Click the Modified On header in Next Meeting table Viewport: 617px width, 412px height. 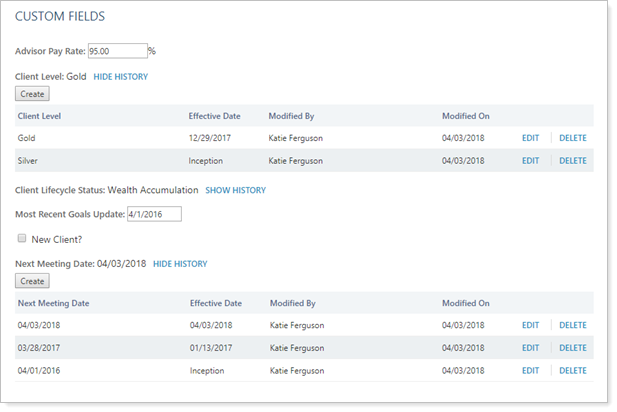(465, 303)
